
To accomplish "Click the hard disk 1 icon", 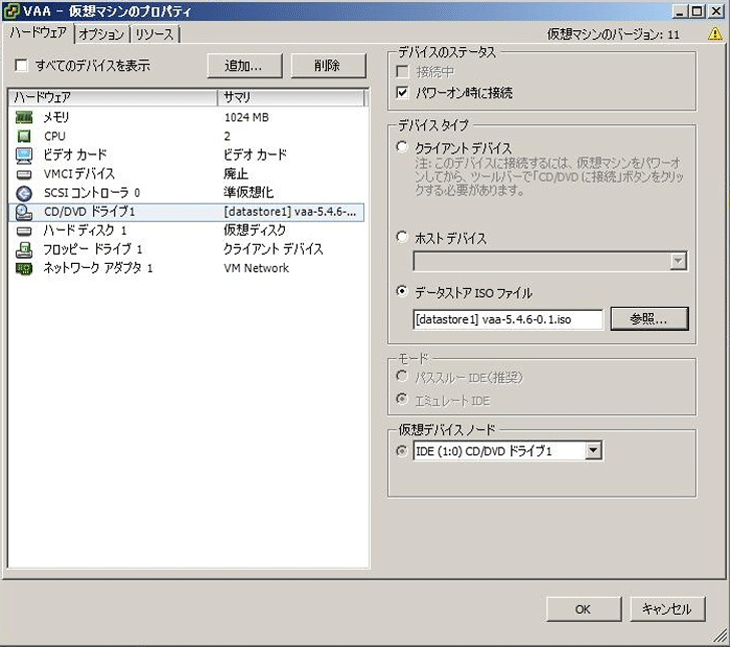I will (25, 230).
